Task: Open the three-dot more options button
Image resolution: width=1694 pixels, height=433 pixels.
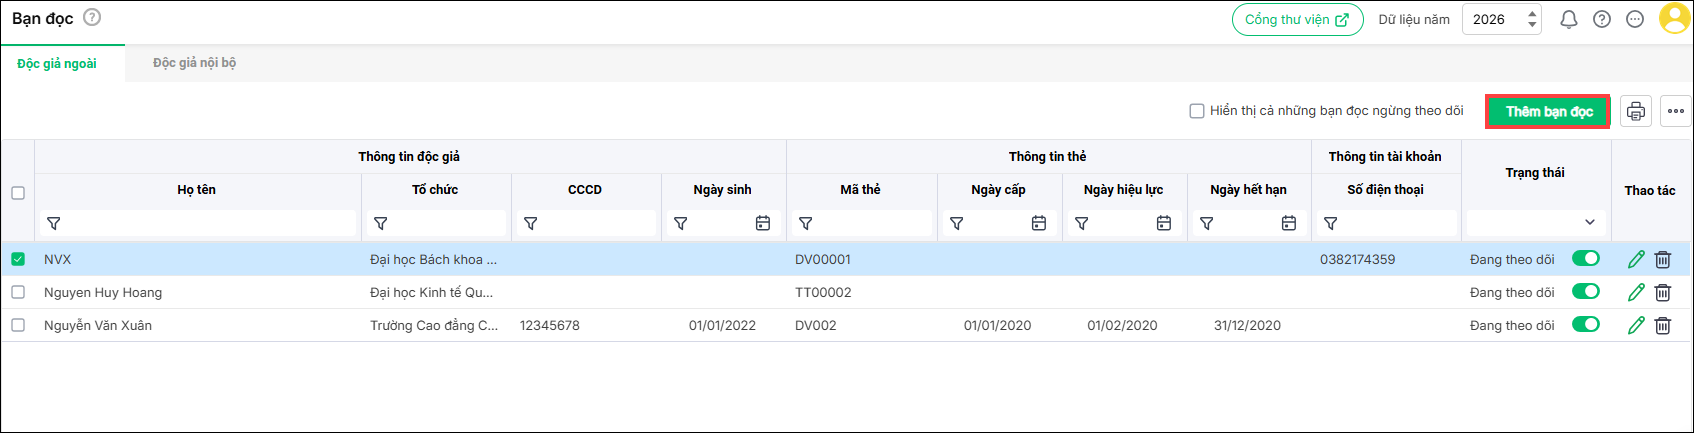Action: 1676,111
